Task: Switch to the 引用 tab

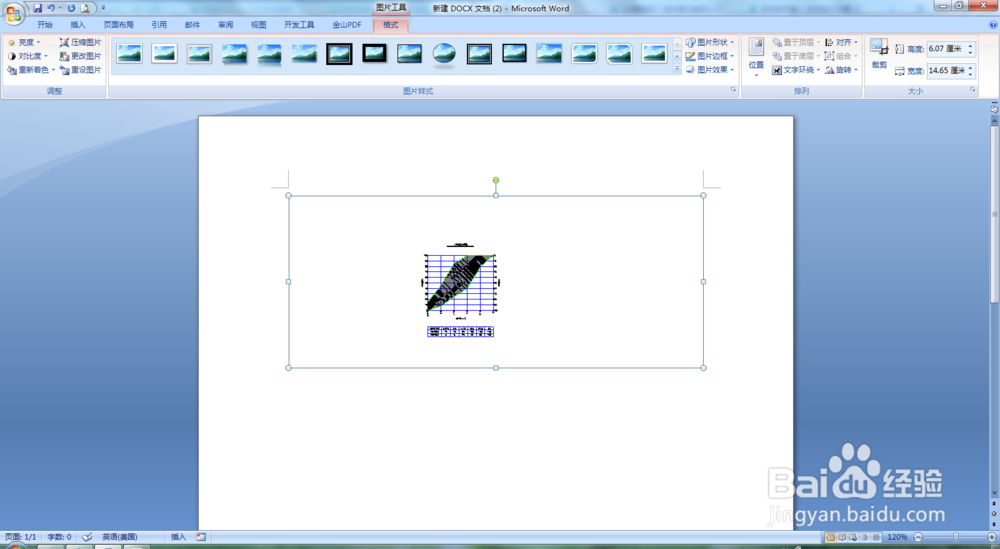Action: point(159,25)
